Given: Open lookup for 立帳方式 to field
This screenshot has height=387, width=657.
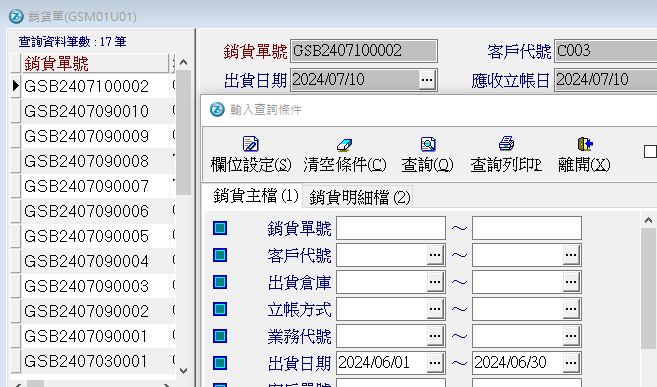Looking at the screenshot, I should tap(571, 309).
